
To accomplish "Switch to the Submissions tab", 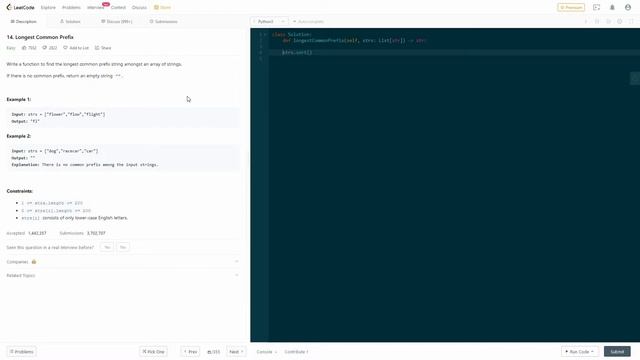I will (163, 21).
